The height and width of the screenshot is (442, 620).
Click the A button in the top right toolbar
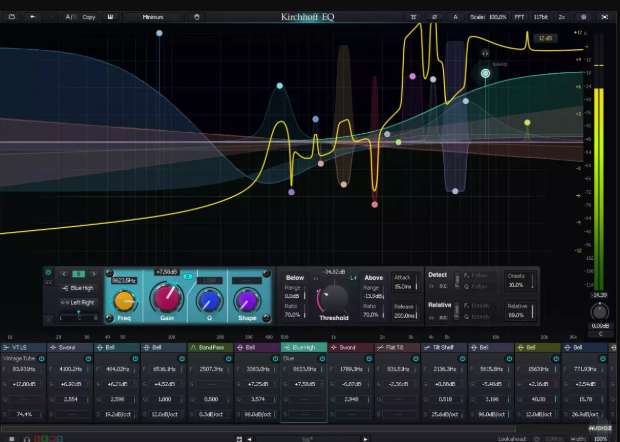click(456, 17)
